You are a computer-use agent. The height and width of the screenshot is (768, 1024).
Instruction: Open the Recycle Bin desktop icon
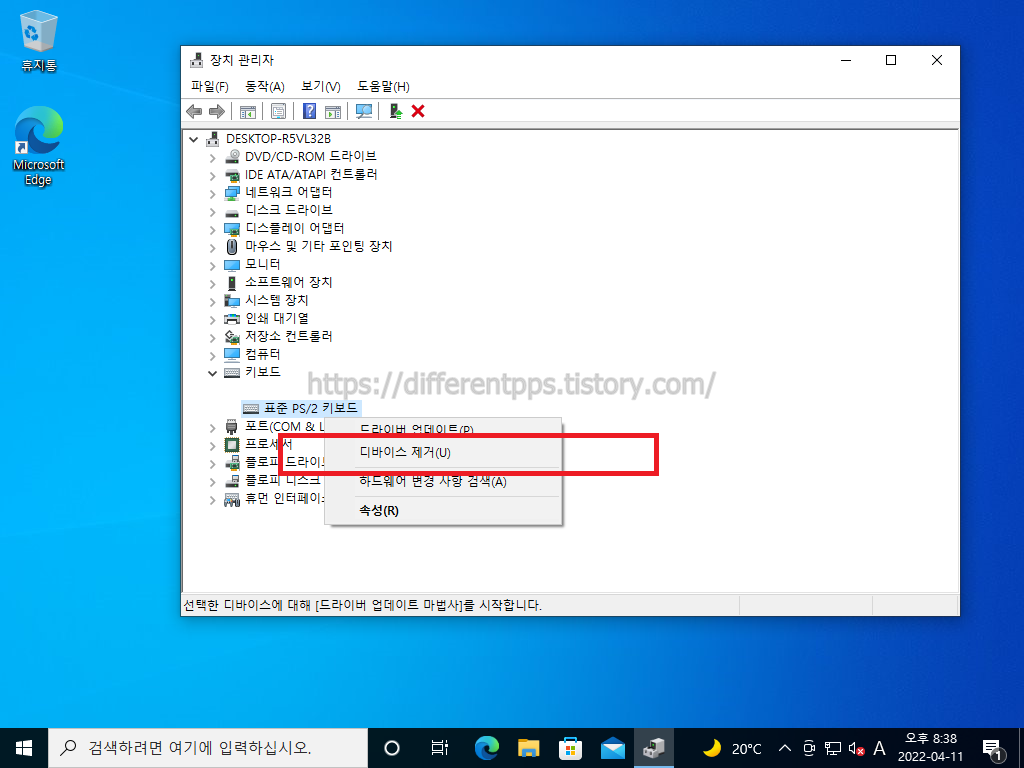[39, 40]
